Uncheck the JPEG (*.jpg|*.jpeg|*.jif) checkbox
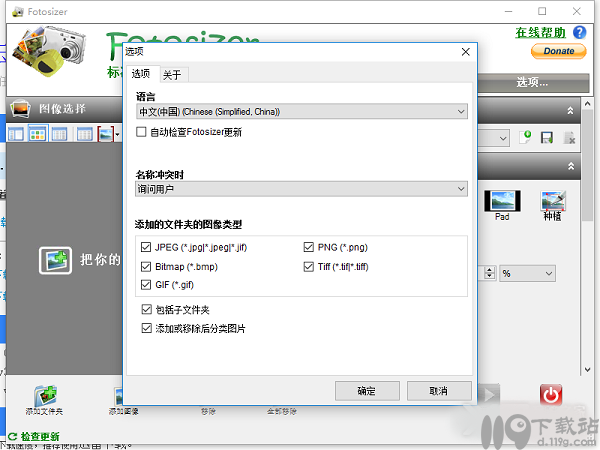 click(146, 247)
